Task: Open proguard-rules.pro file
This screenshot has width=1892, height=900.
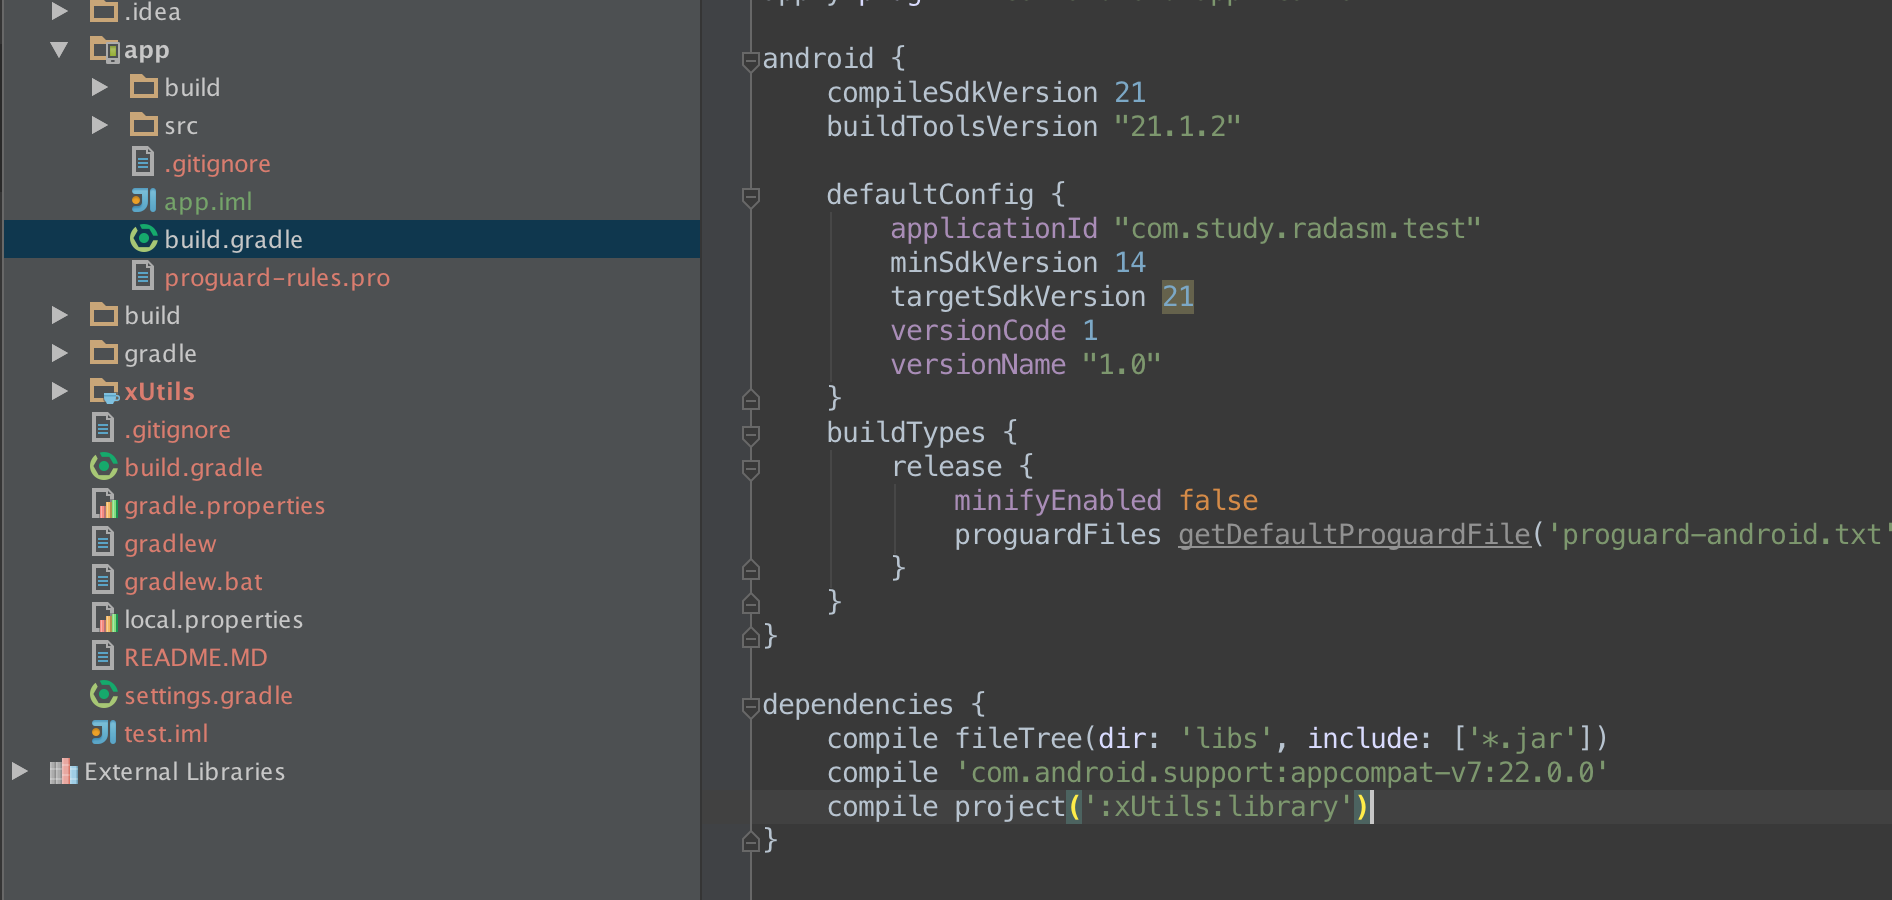Action: click(x=277, y=277)
